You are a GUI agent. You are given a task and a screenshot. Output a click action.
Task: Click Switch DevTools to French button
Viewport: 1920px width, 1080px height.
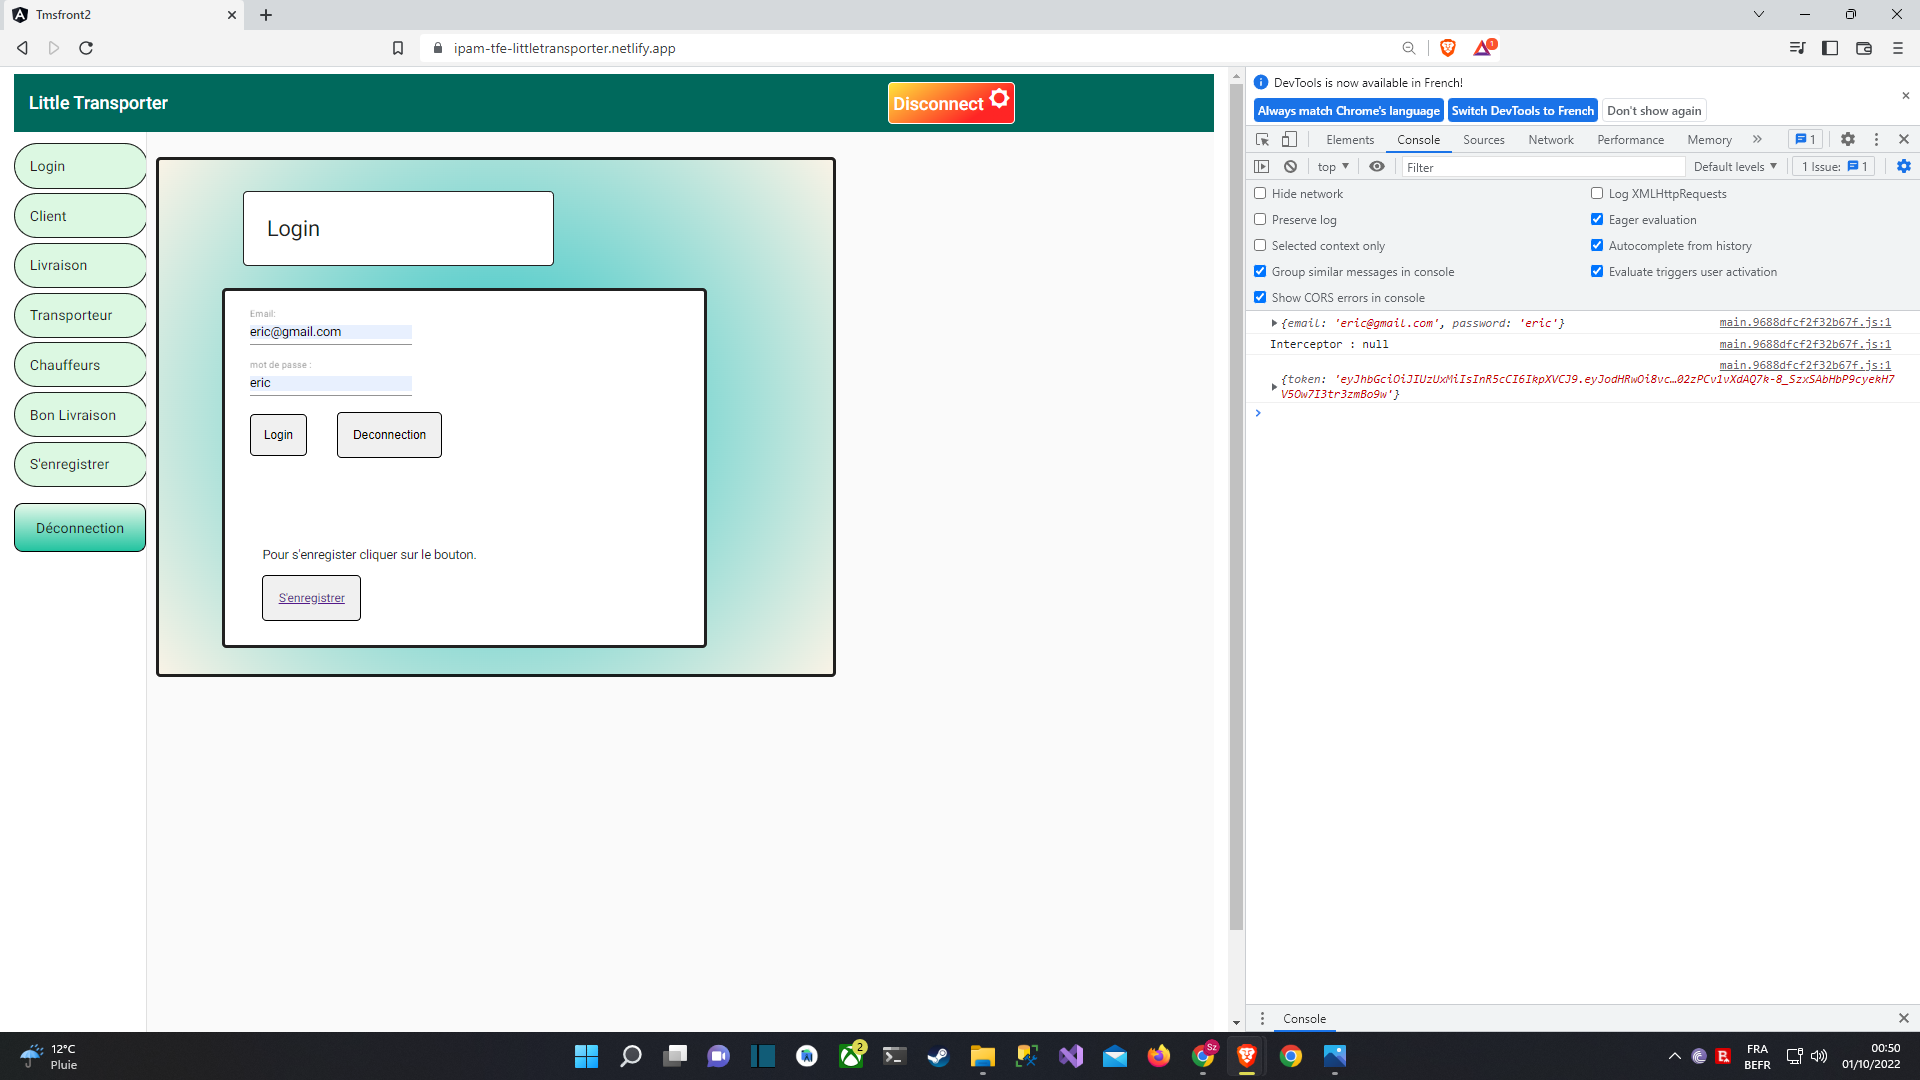(x=1523, y=111)
